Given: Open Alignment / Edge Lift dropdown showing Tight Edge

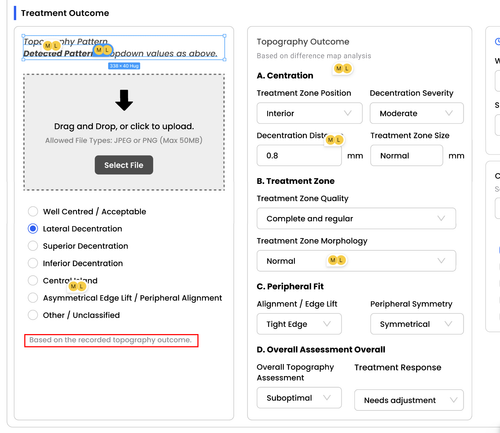Looking at the screenshot, I should [299, 324].
